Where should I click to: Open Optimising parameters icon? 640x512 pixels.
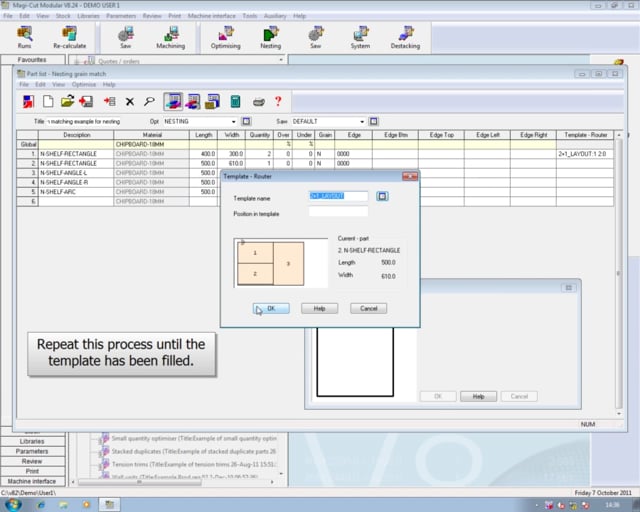pyautogui.click(x=225, y=37)
